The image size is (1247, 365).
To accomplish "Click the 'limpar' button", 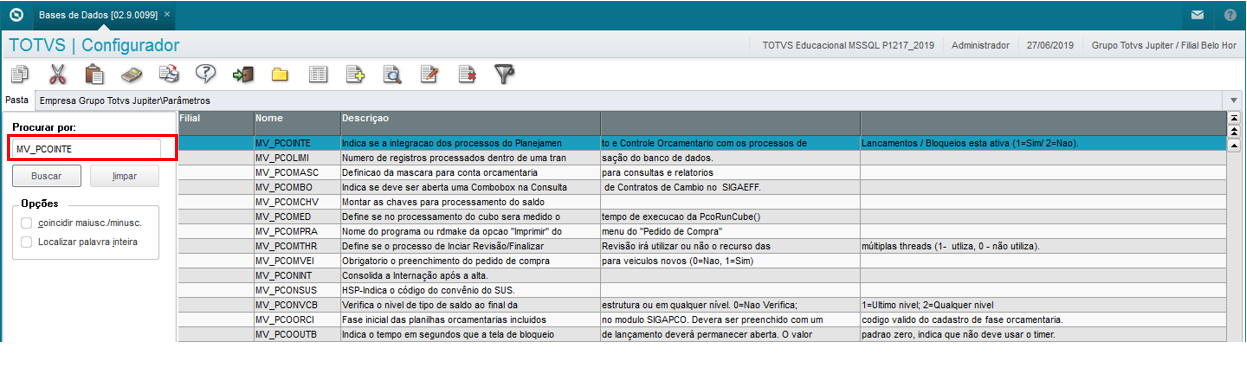I will 124,175.
